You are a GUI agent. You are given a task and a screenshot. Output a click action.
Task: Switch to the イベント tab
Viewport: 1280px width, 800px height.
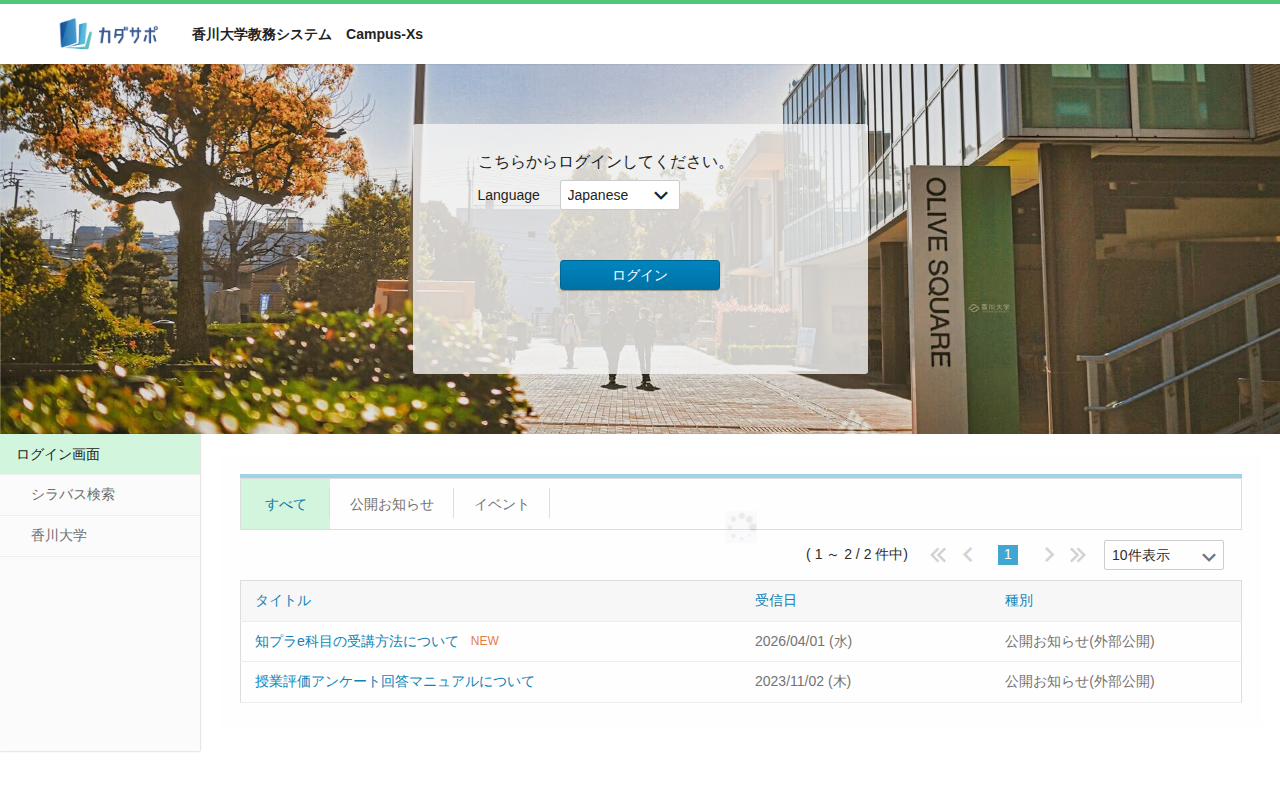click(x=501, y=504)
